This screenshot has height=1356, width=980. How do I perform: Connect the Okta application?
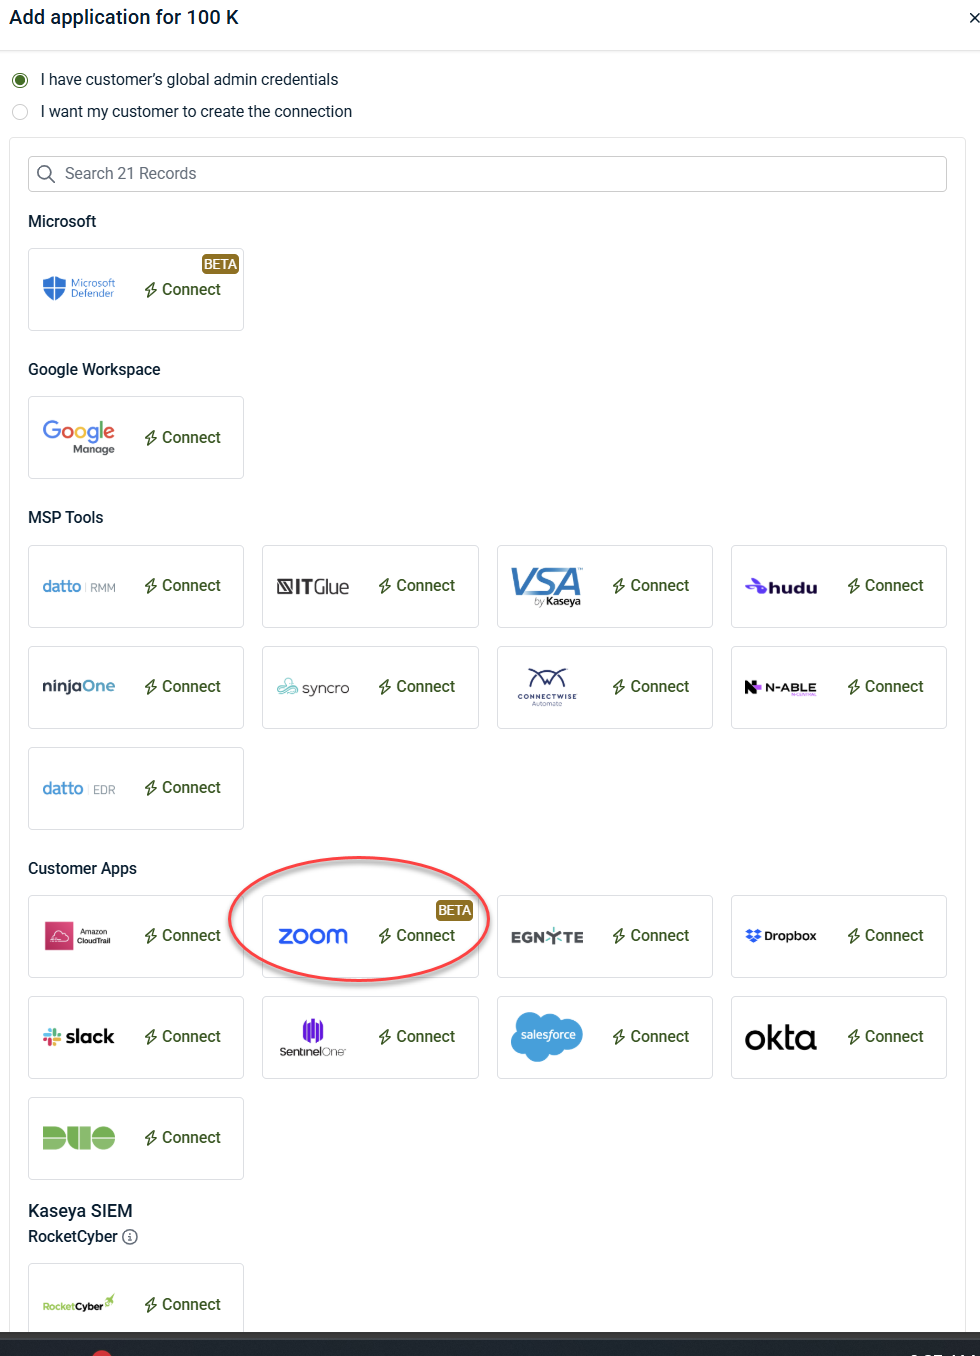point(886,1037)
